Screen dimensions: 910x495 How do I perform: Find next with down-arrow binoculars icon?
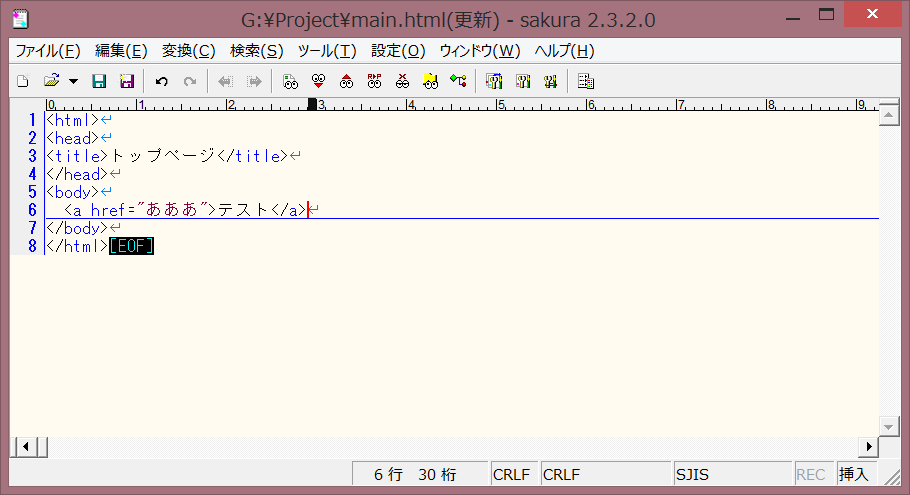318,81
